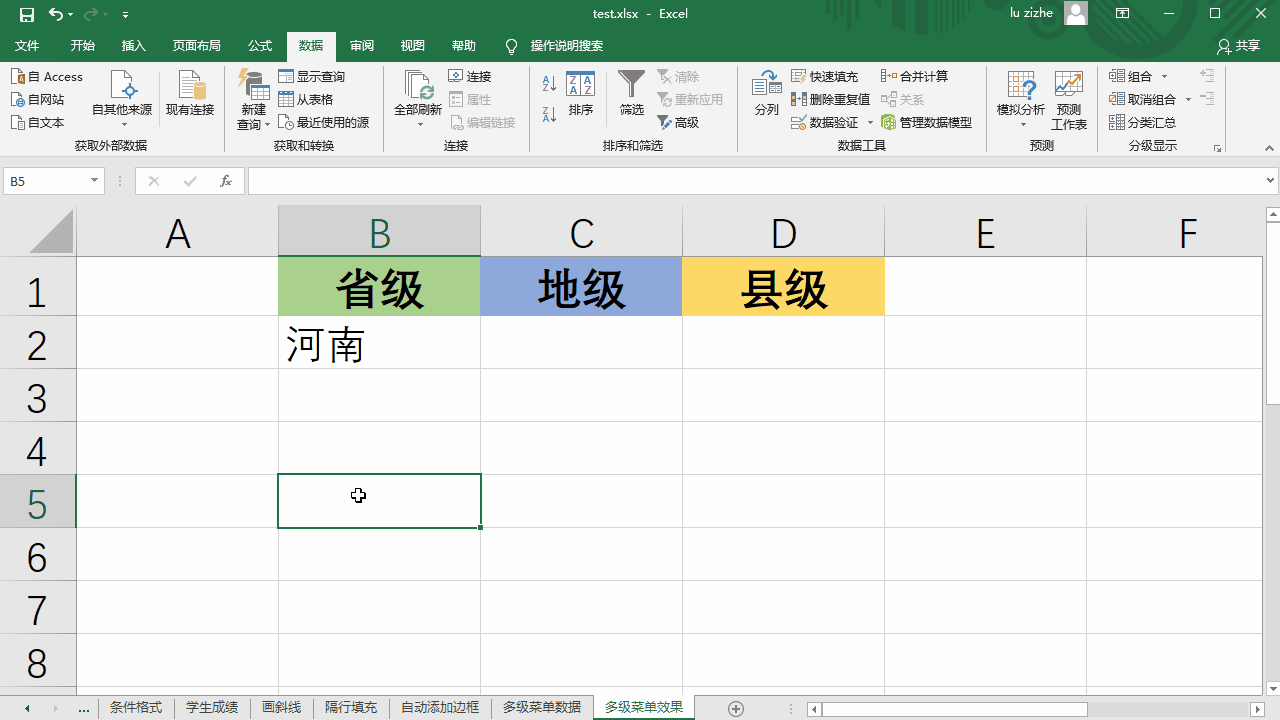The image size is (1280, 720).
Task: Click Remove Duplicates (删除重复值)
Action: pos(831,99)
